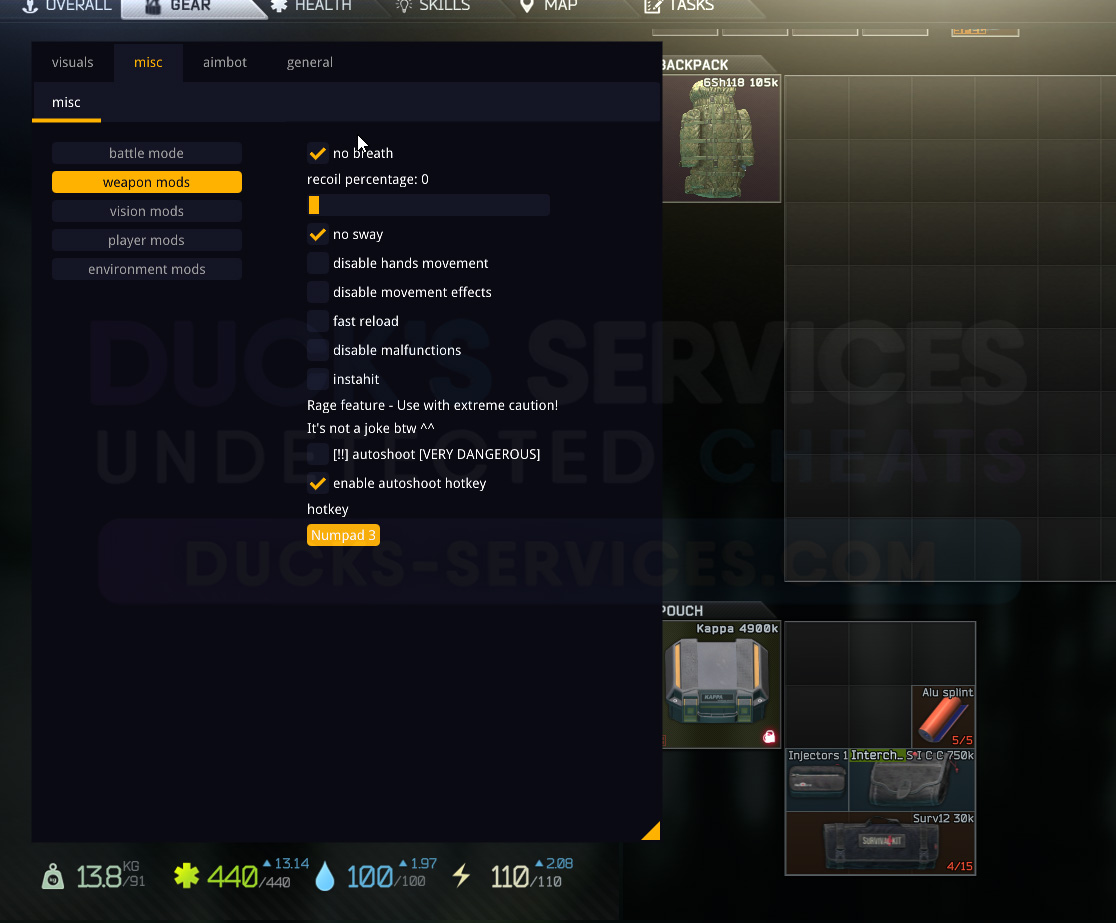Image resolution: width=1116 pixels, height=923 pixels.
Task: Select the Alu splint item
Action: (x=943, y=716)
